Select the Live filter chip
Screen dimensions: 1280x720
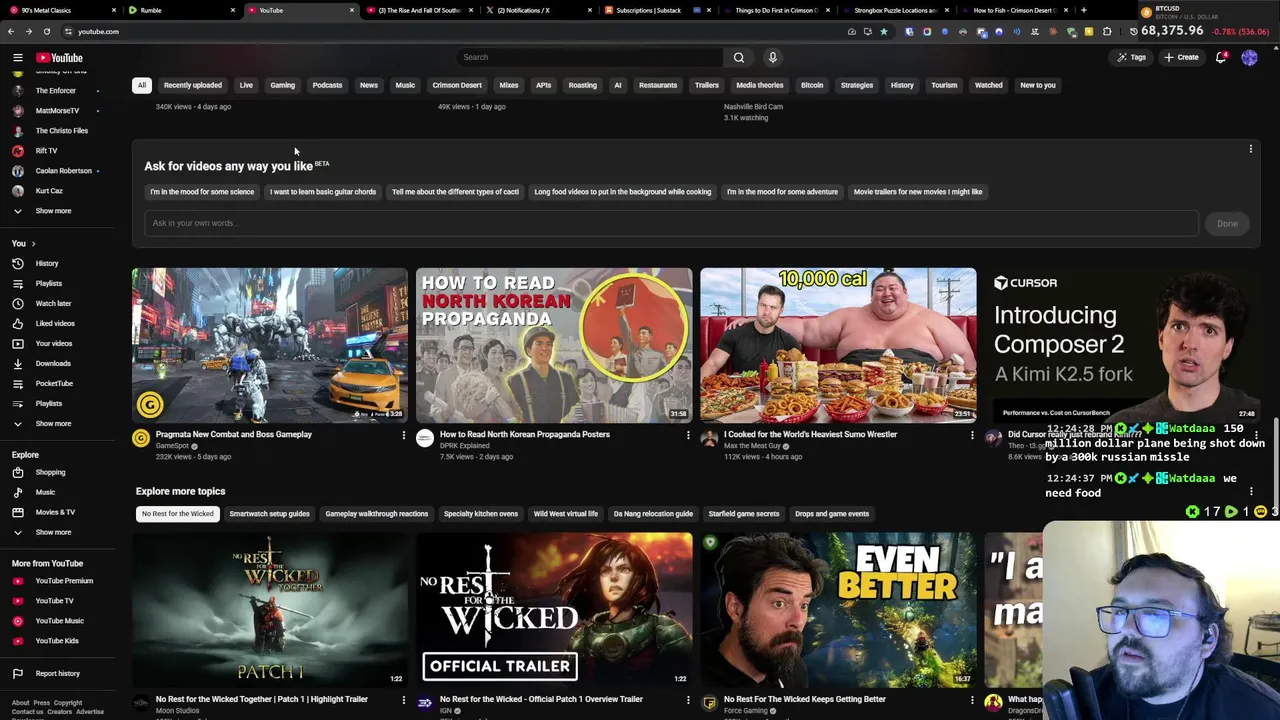[x=246, y=85]
